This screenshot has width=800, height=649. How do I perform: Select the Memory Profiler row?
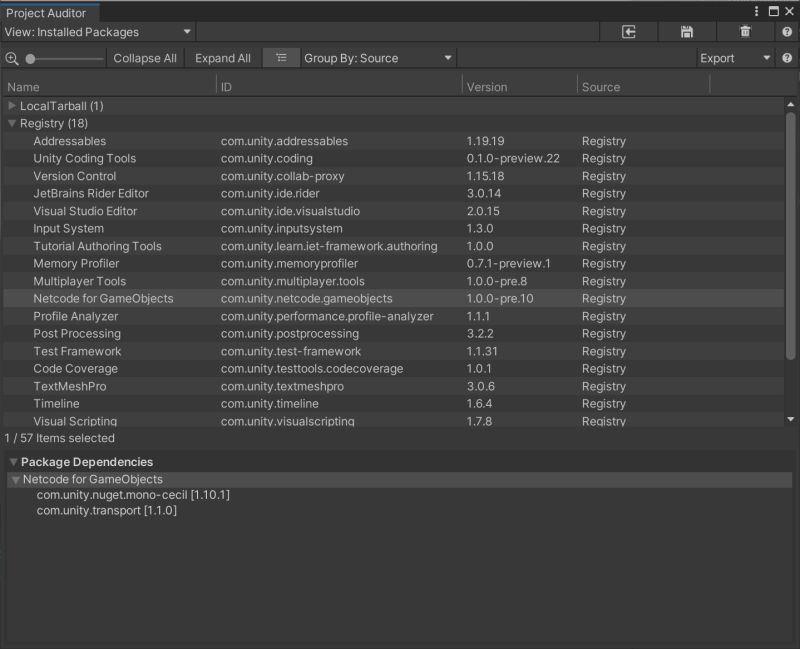point(393,263)
